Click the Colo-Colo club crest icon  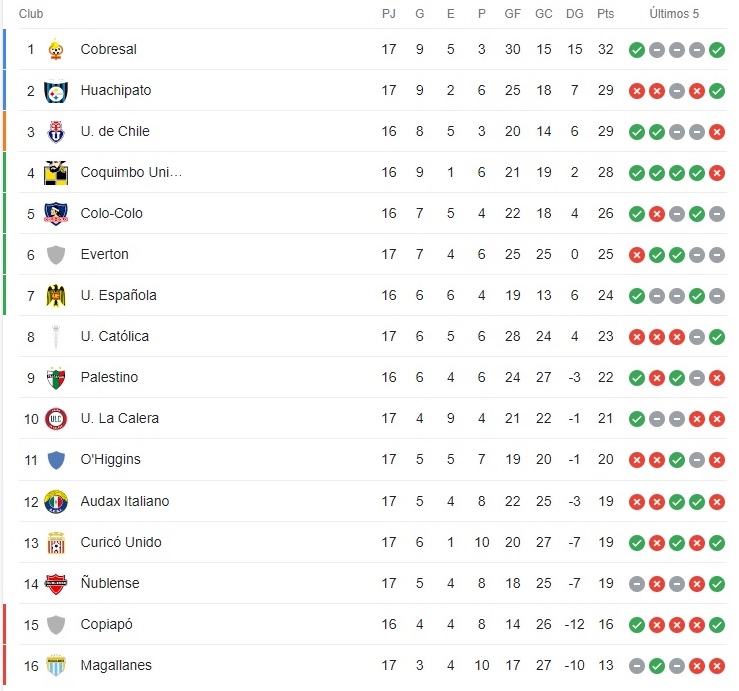point(56,213)
